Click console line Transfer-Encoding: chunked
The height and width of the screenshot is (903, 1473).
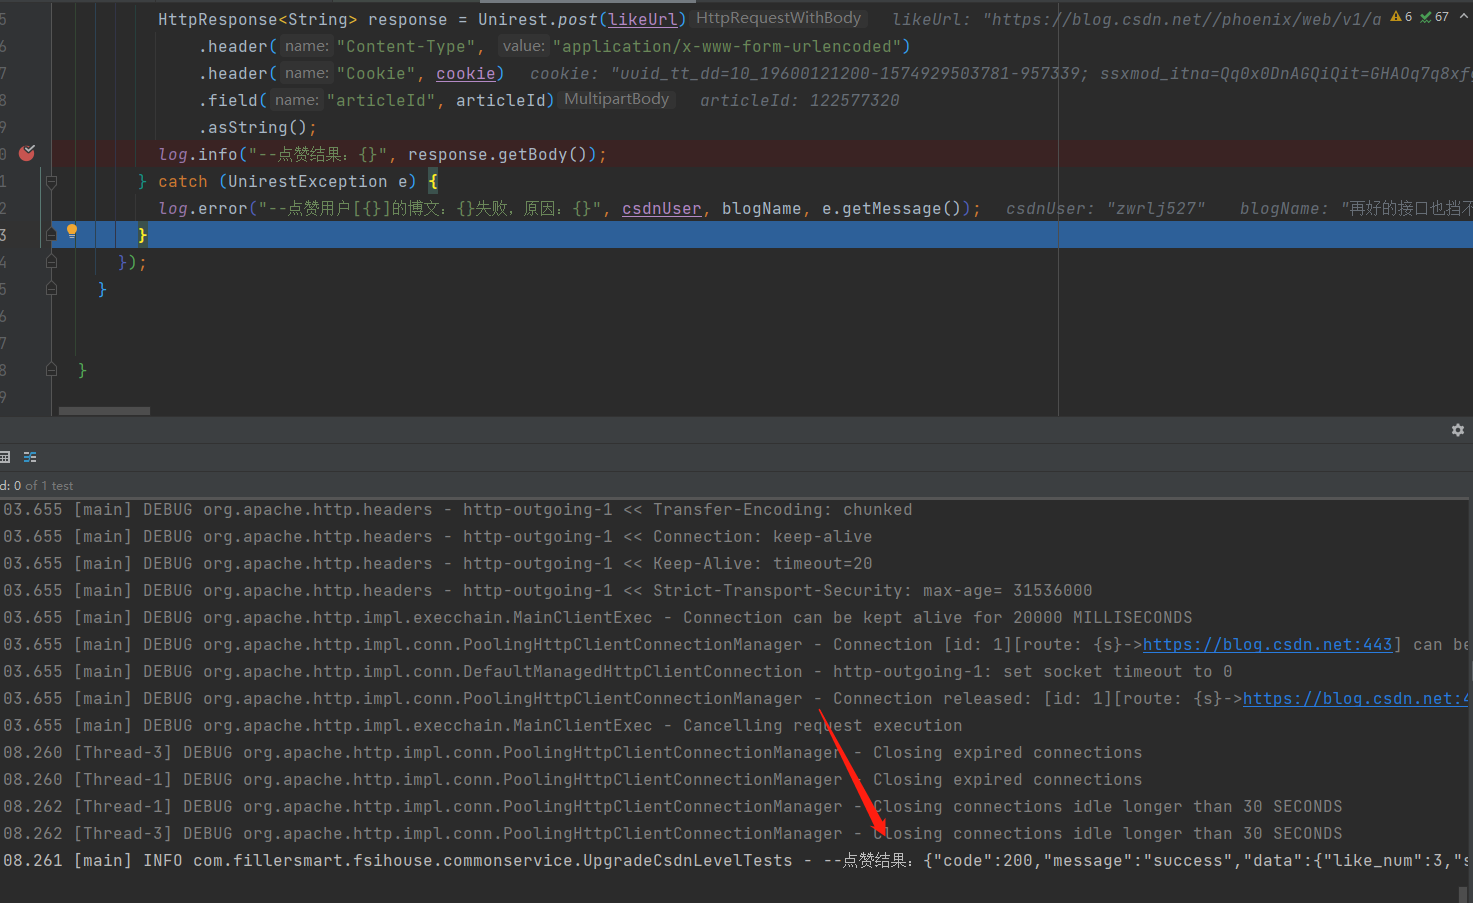point(457,510)
